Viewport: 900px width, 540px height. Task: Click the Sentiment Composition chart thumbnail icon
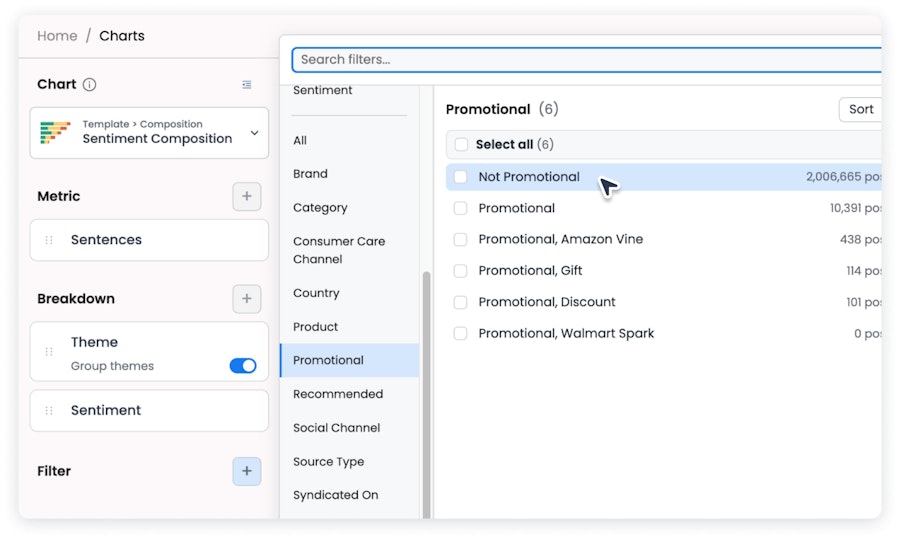[55, 133]
